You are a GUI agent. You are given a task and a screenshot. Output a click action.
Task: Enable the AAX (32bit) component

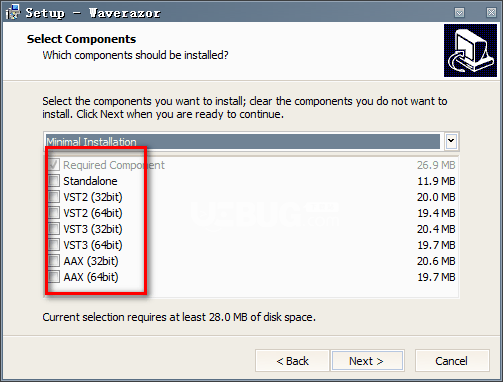54,261
